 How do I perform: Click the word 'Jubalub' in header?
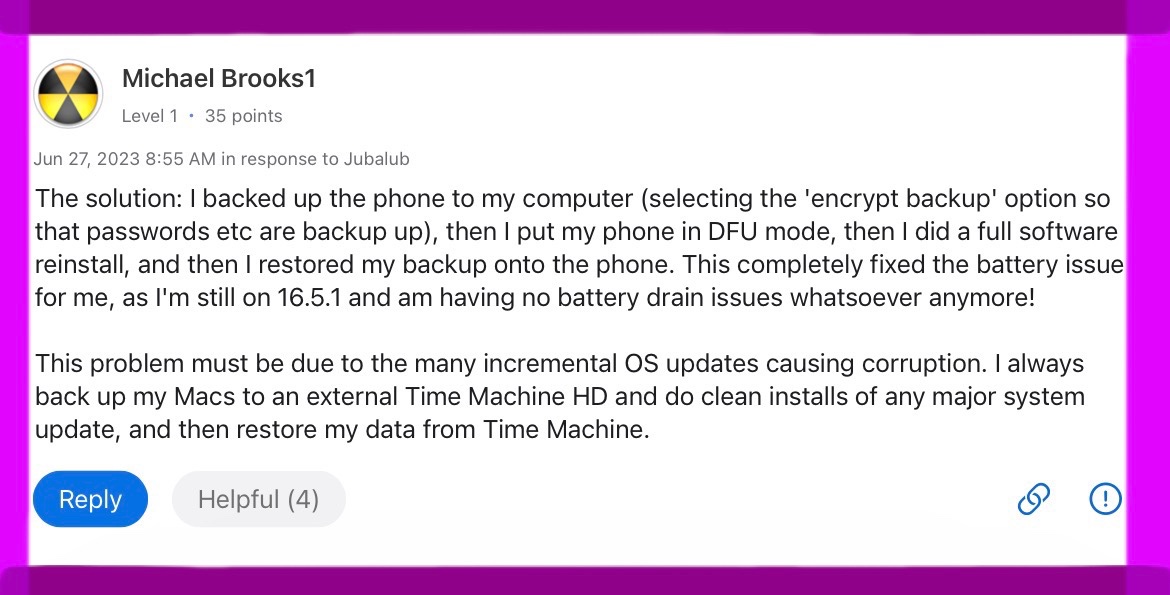tap(377, 159)
